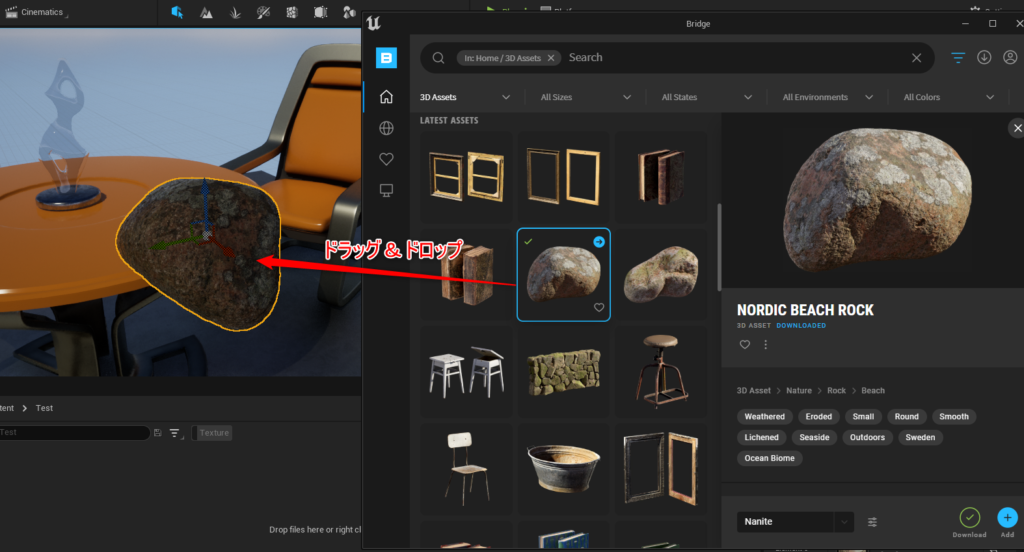Image resolution: width=1024 pixels, height=552 pixels.
Task: Open the Cinematics menu in Unreal toolbar
Action: tap(35, 12)
